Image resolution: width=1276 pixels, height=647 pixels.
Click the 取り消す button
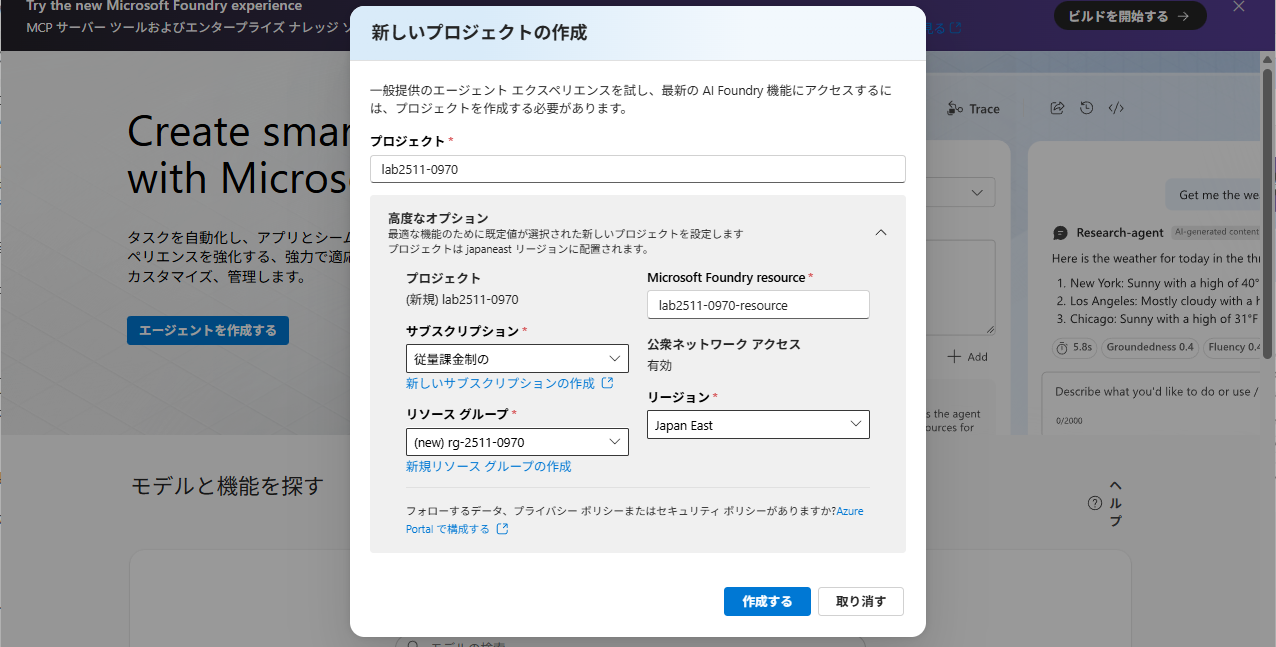coord(860,601)
